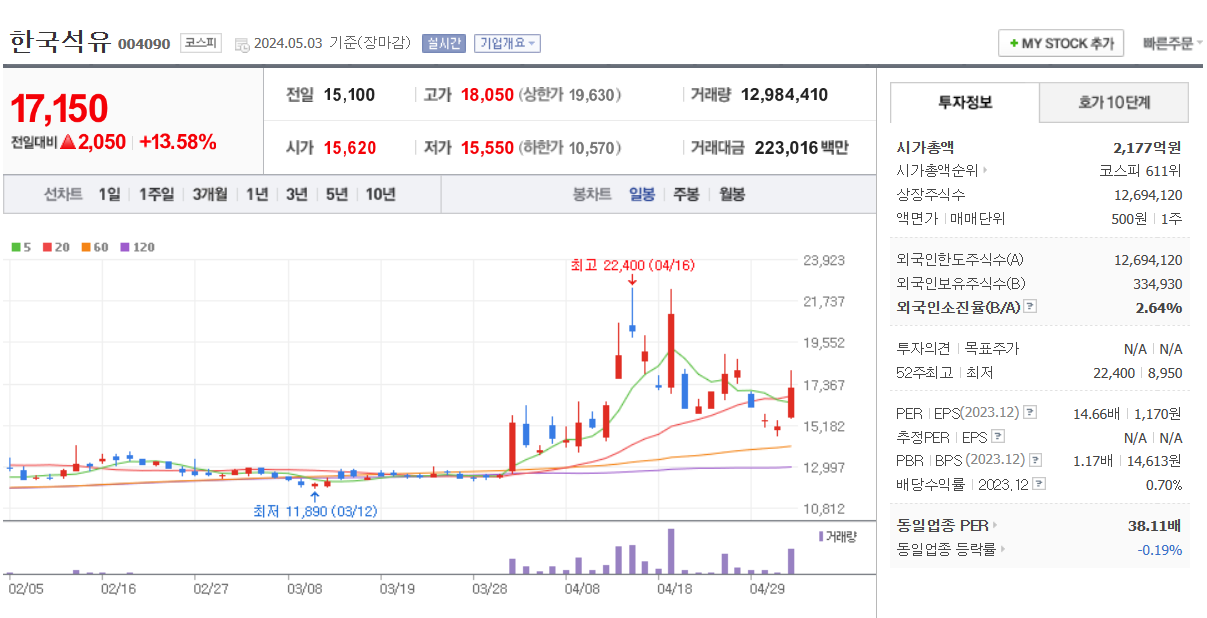The width and height of the screenshot is (1207, 618).
Task: Click the 실시간 badge button
Action: pyautogui.click(x=443, y=43)
